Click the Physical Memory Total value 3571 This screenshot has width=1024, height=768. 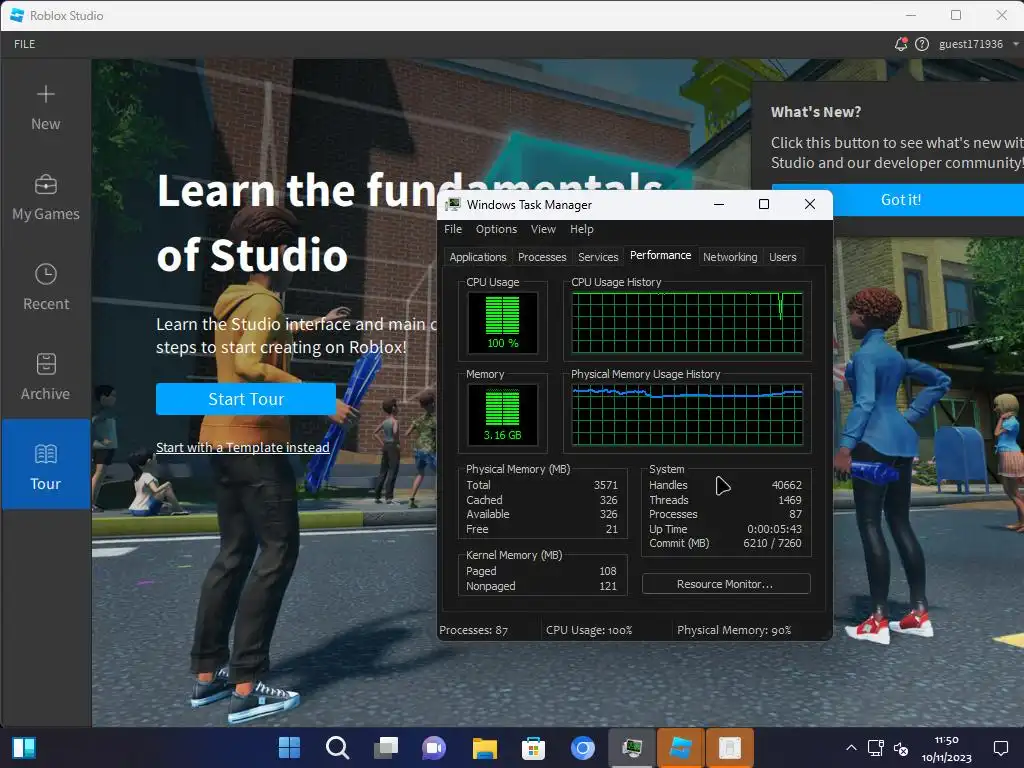point(605,485)
